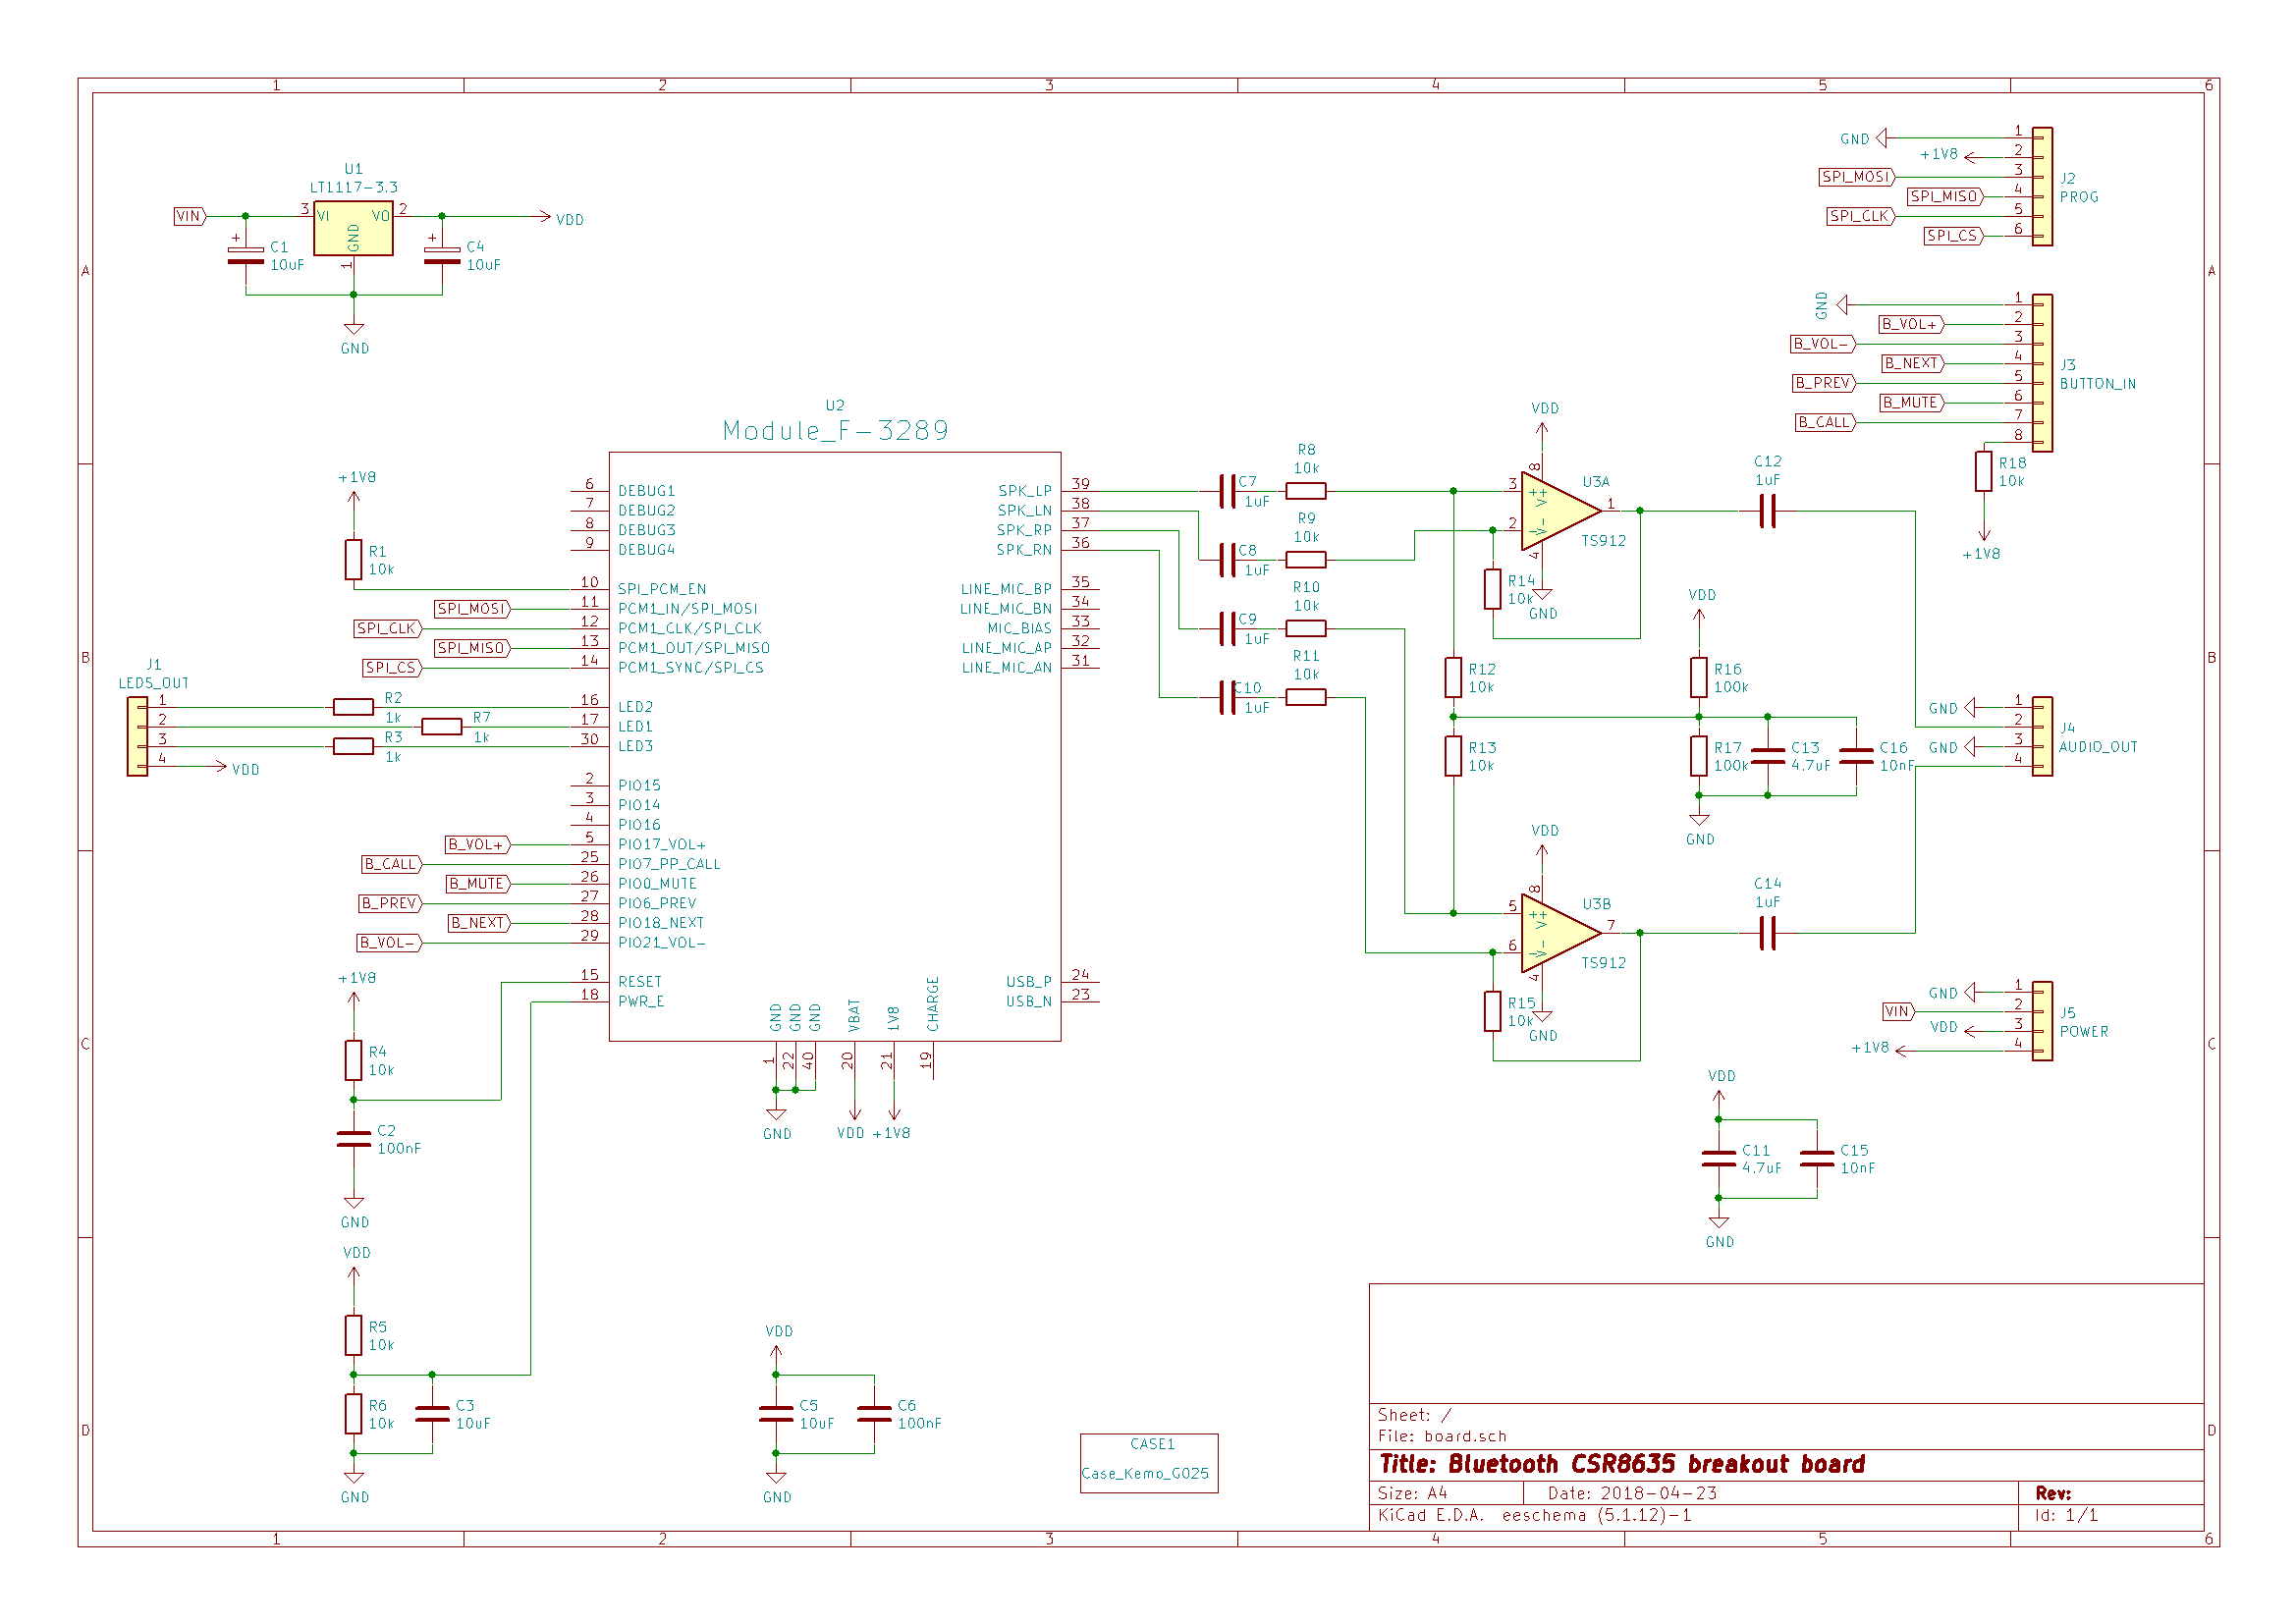The height and width of the screenshot is (1623, 2296).
Task: Select capacitor C14 1uF symbol
Action: point(1768,933)
